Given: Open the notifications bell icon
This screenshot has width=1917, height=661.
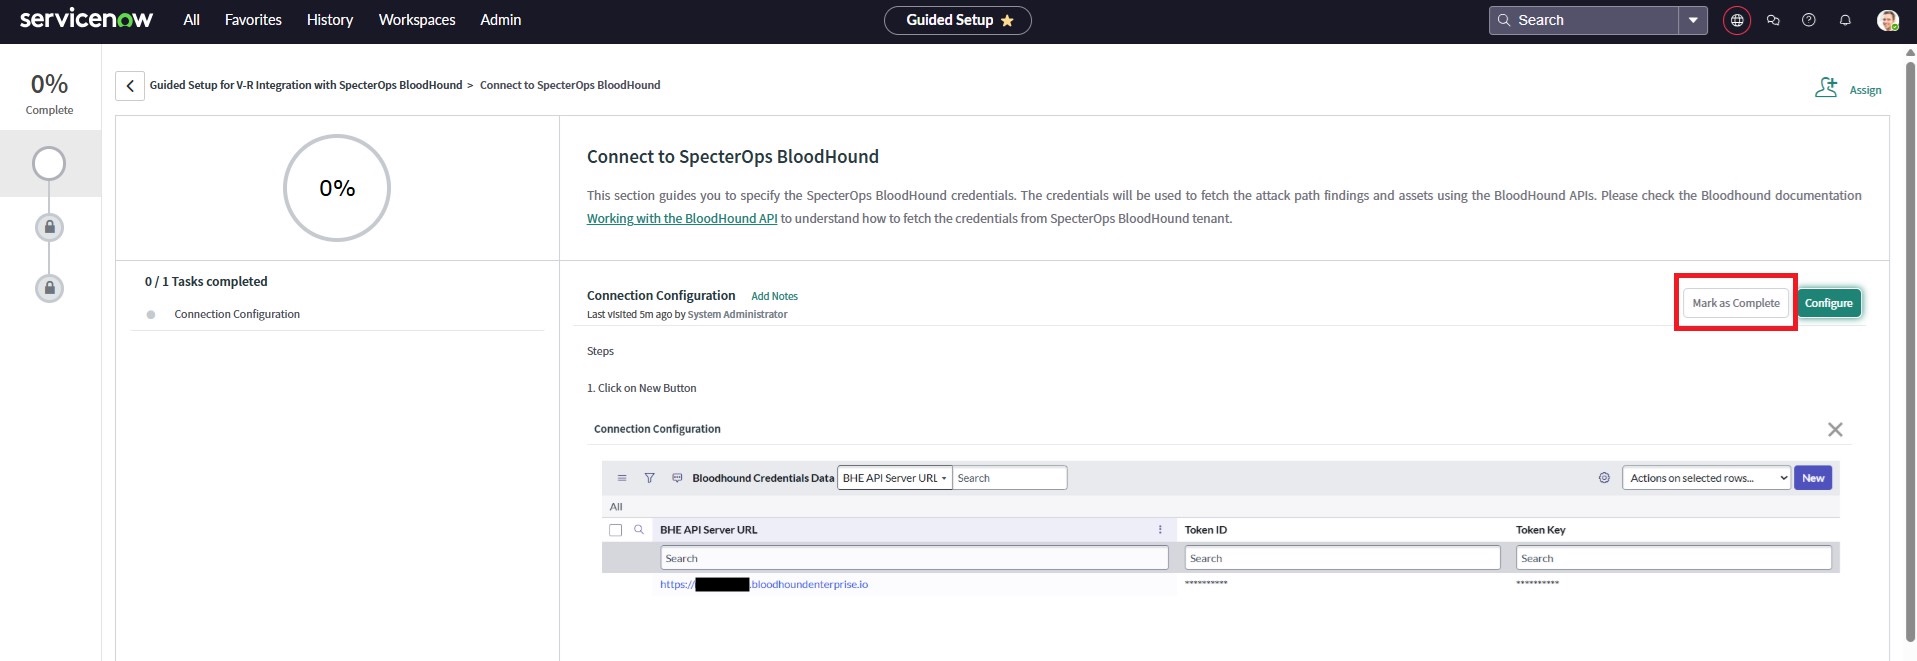Looking at the screenshot, I should tap(1845, 20).
